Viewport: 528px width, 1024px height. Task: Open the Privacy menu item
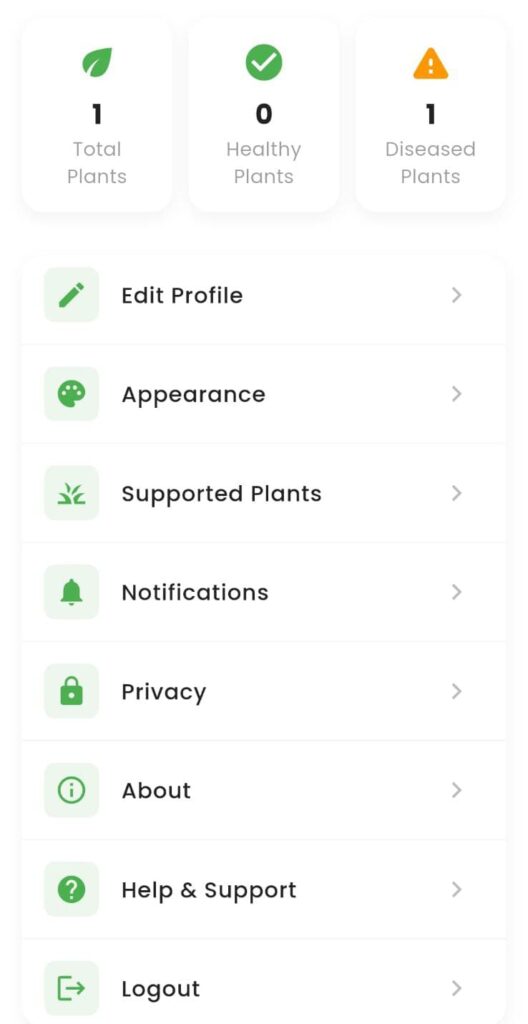(x=264, y=691)
